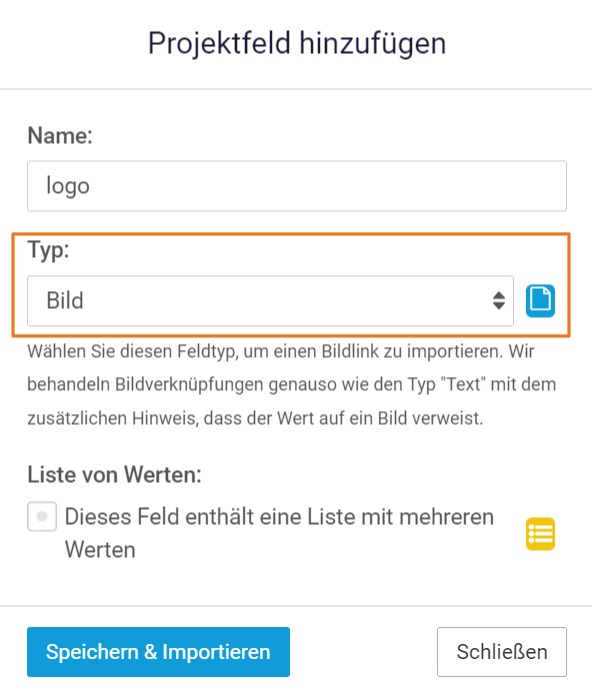The height and width of the screenshot is (695, 592).
Task: Click the Speichern & Importieren button
Action: (158, 652)
